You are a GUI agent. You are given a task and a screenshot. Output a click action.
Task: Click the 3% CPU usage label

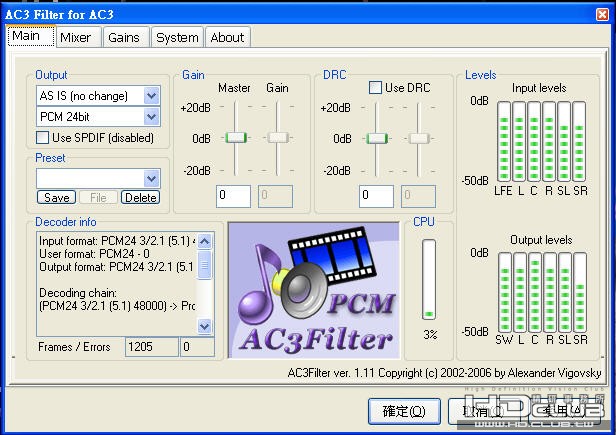pos(430,334)
